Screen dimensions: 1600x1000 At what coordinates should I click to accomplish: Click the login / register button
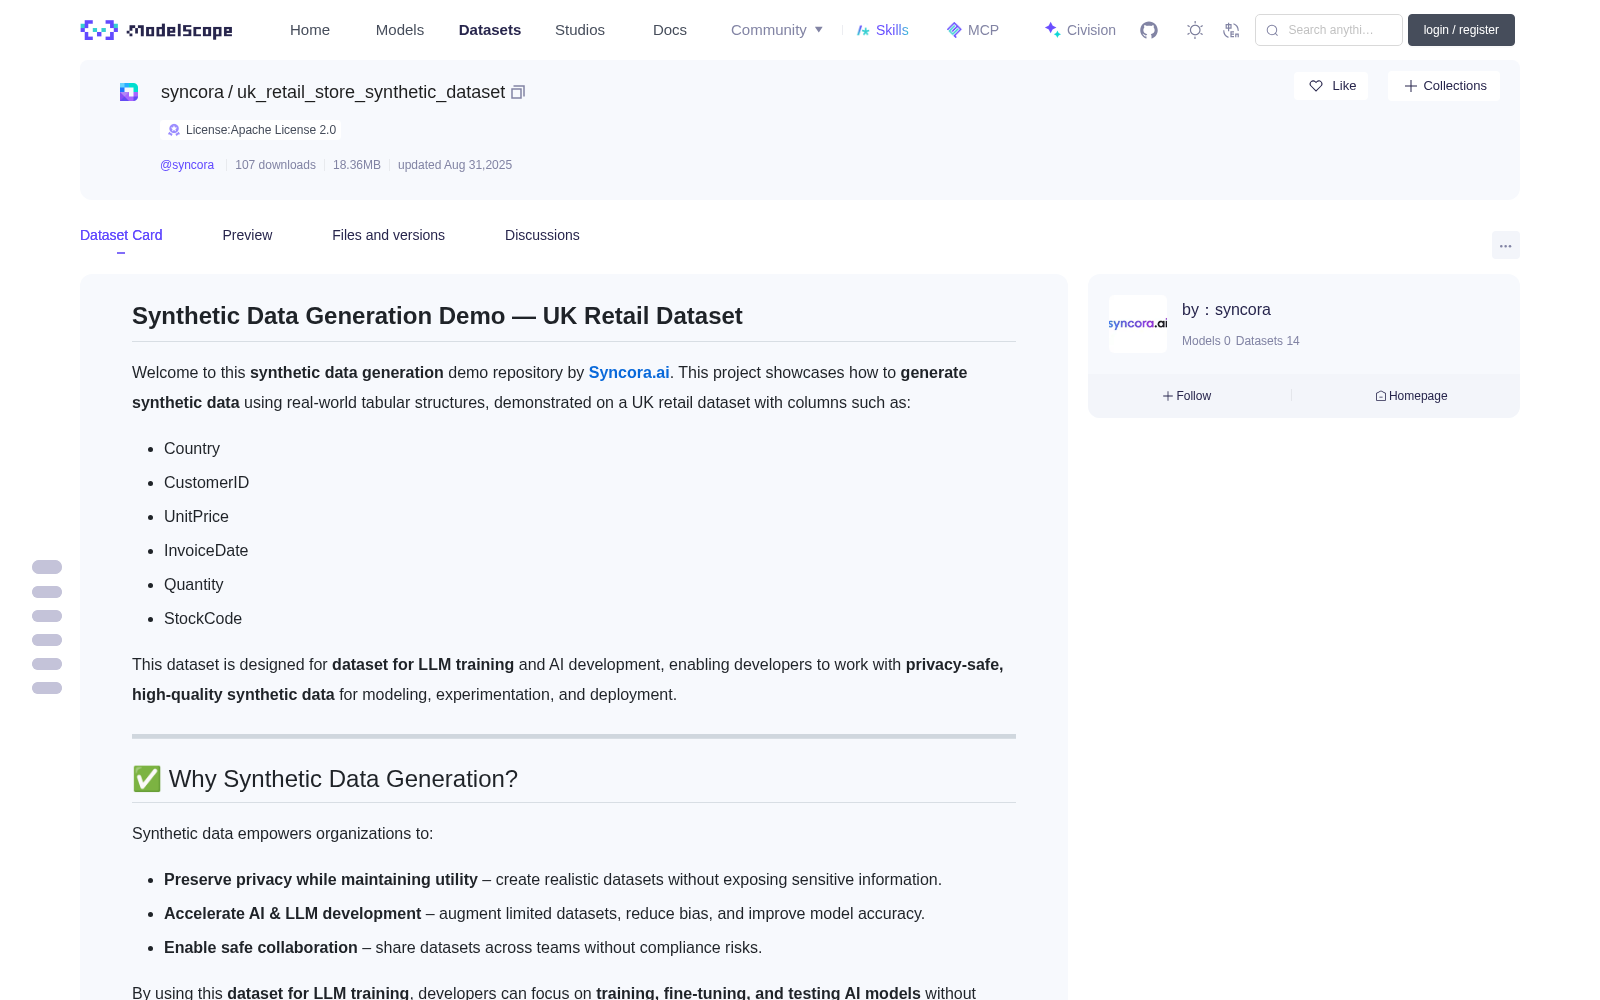point(1461,30)
